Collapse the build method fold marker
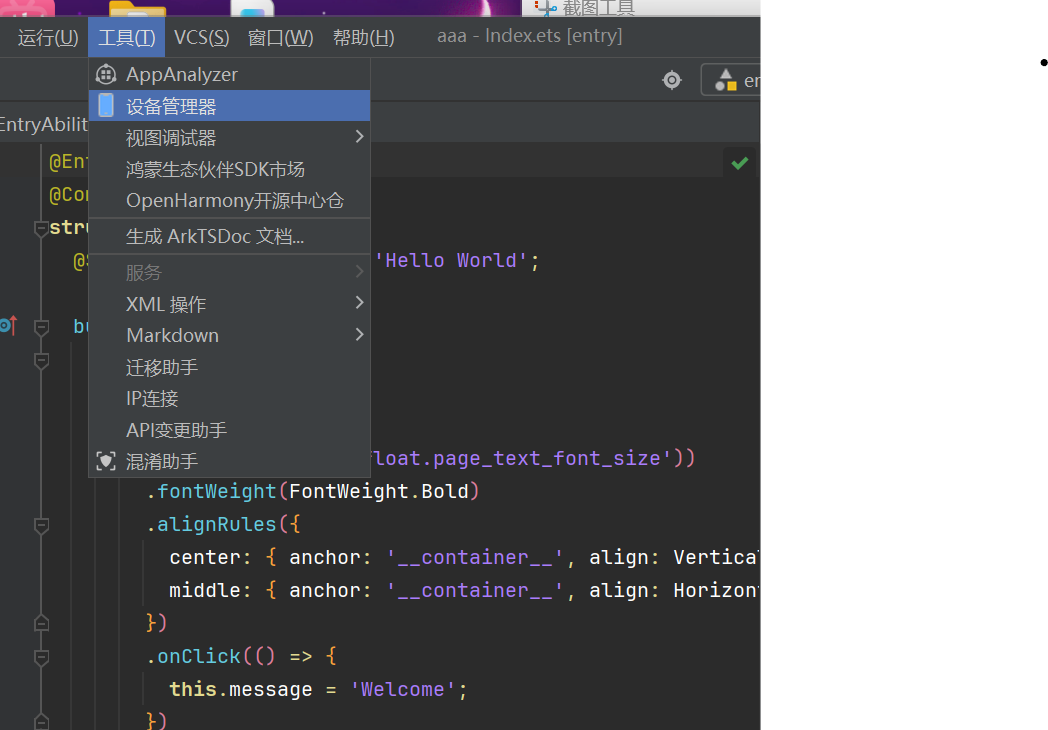Viewport: 1048px width, 730px height. click(x=41, y=327)
